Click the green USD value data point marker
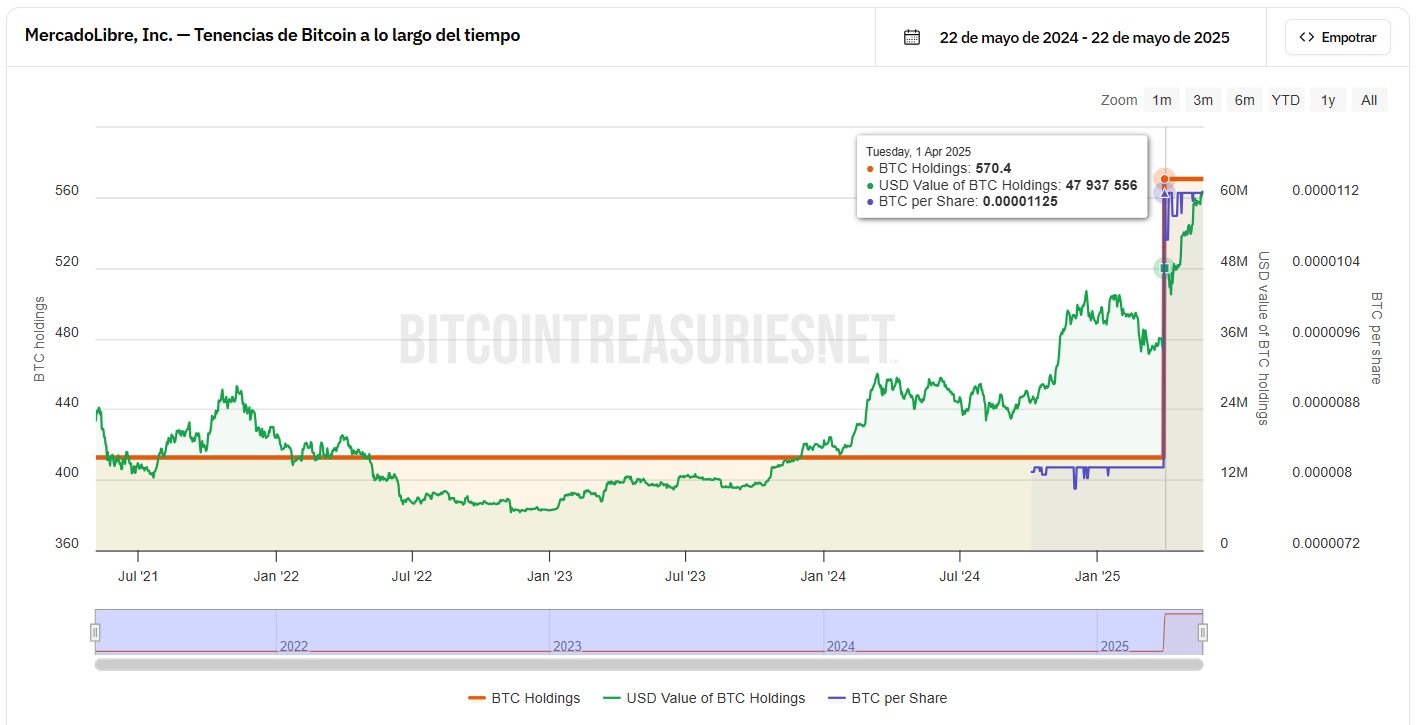 click(x=1164, y=268)
